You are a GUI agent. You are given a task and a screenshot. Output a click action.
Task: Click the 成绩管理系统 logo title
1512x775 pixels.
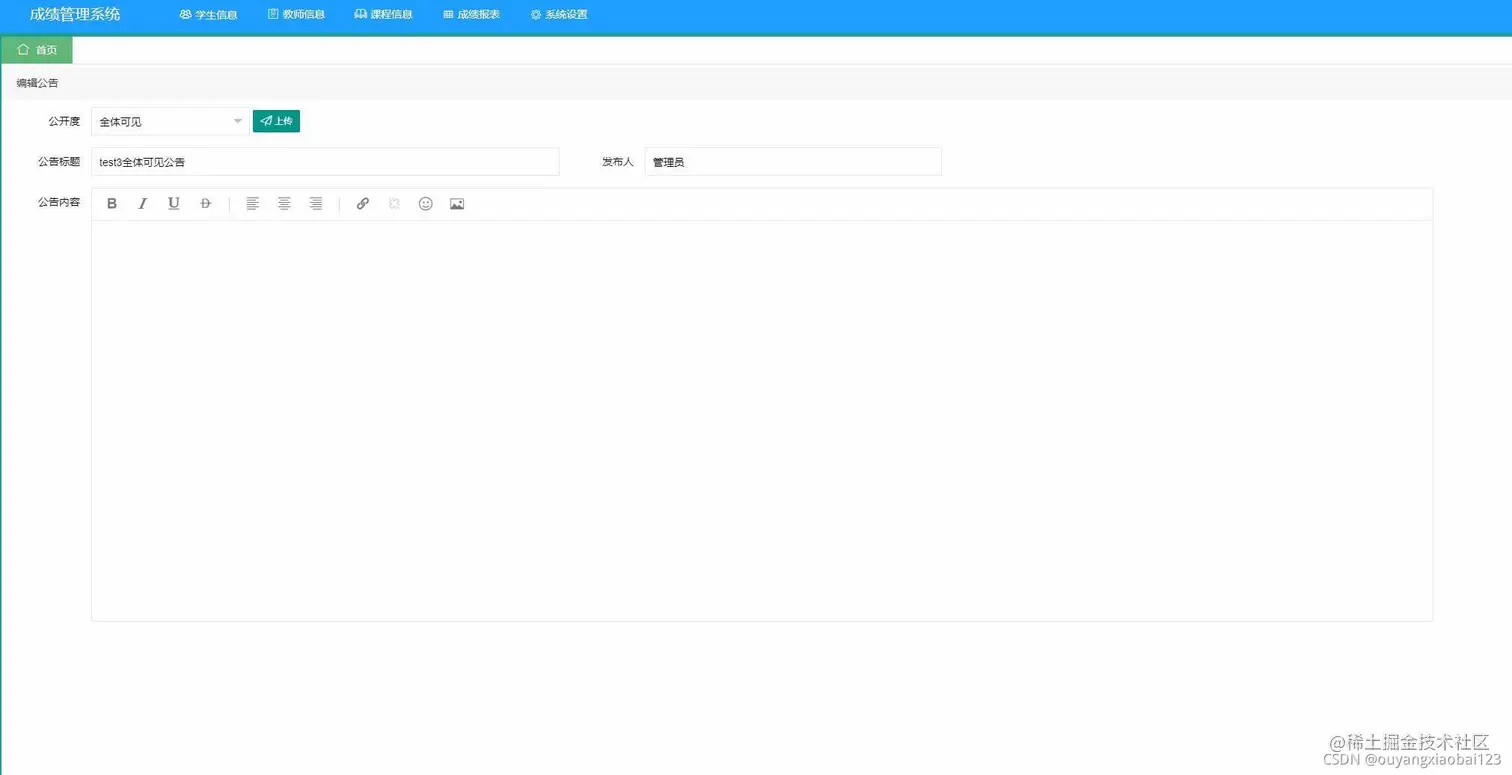tap(75, 15)
